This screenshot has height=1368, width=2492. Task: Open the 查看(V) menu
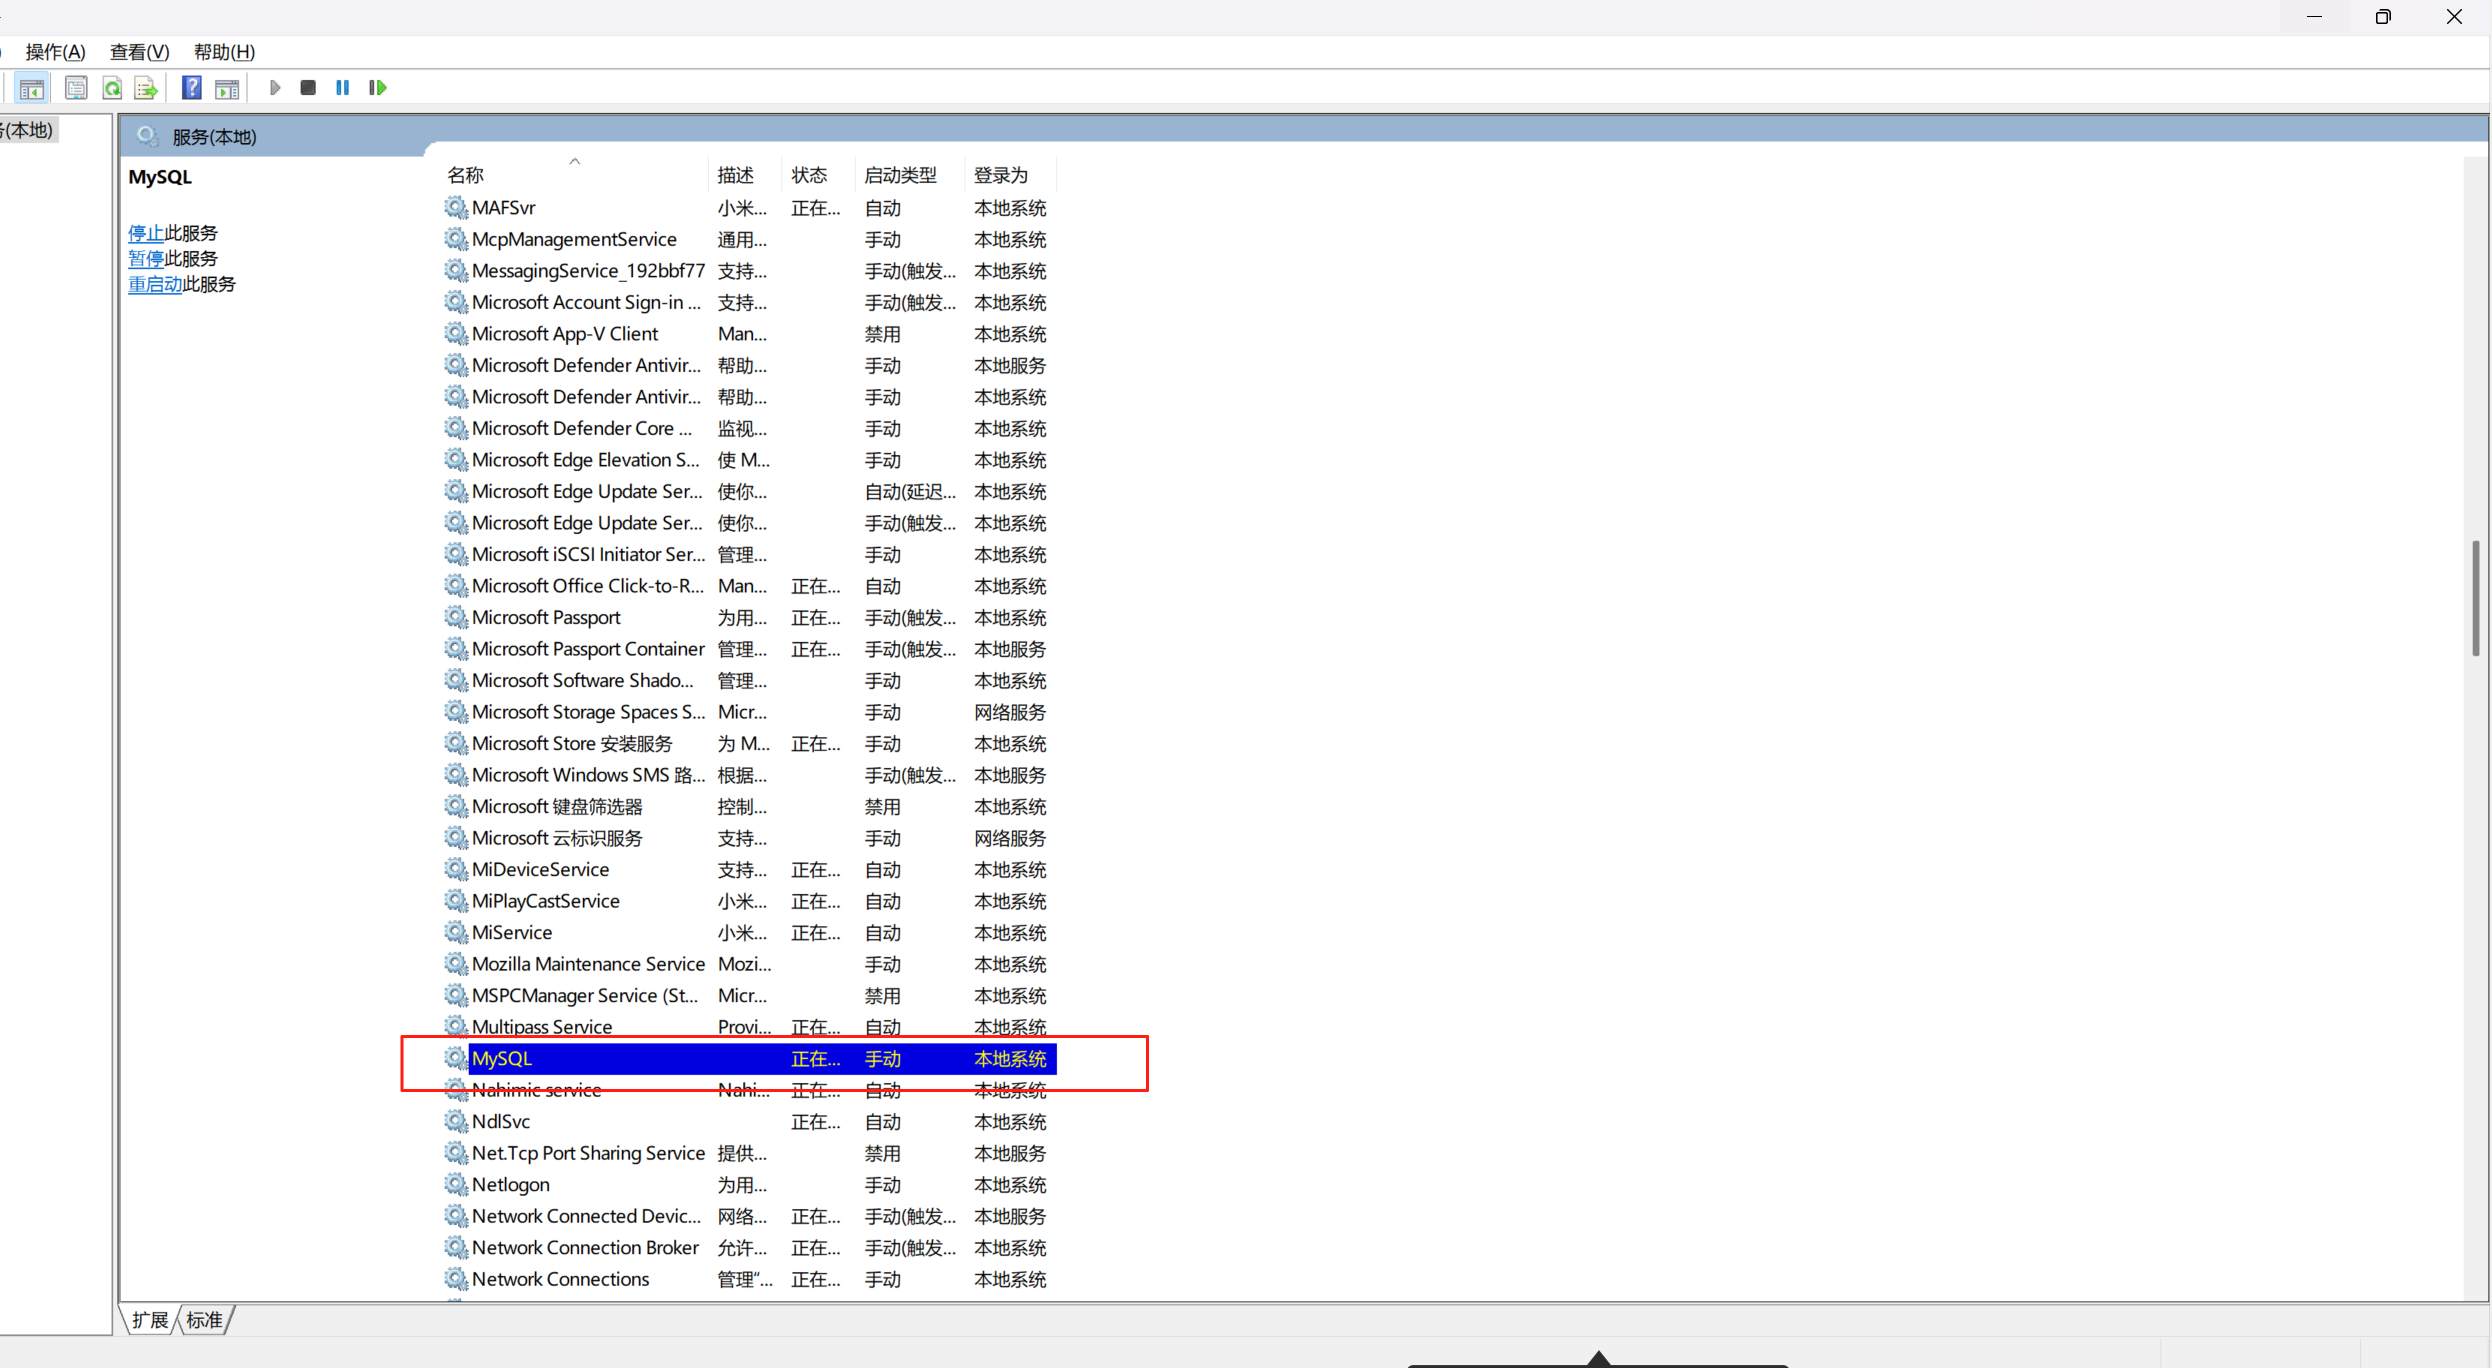click(x=139, y=52)
